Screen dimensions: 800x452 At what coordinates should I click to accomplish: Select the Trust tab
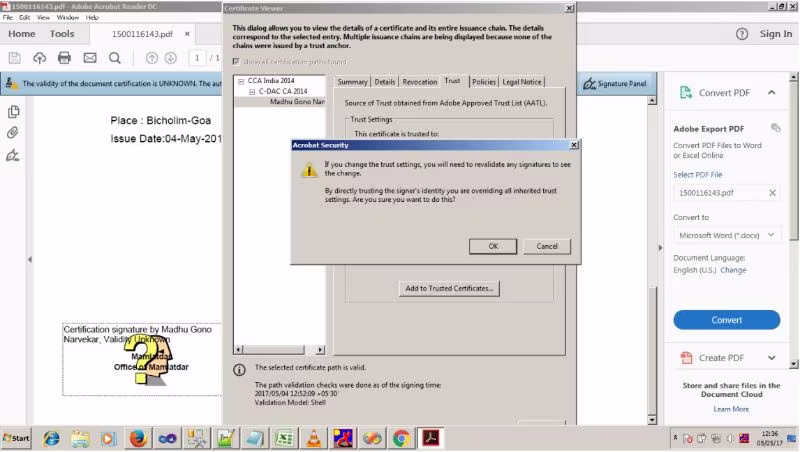tap(452, 81)
